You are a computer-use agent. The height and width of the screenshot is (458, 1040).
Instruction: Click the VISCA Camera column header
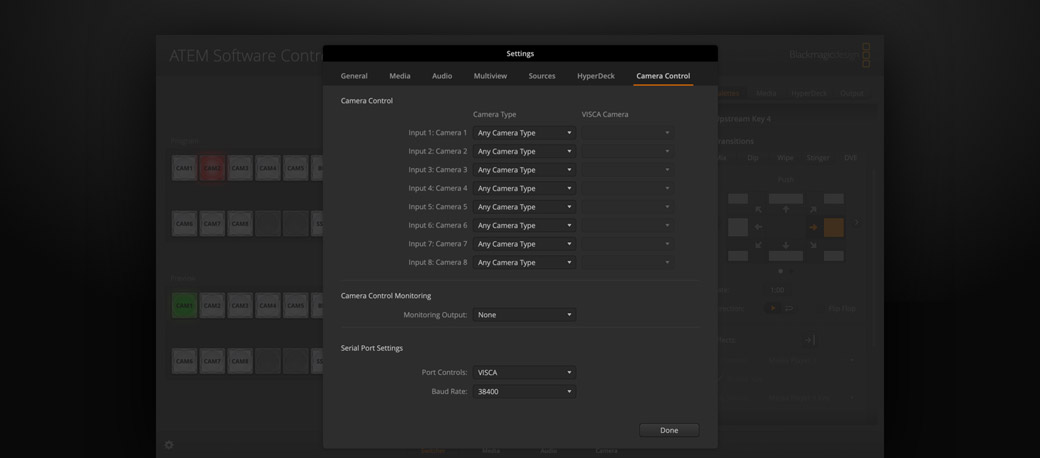click(605, 114)
